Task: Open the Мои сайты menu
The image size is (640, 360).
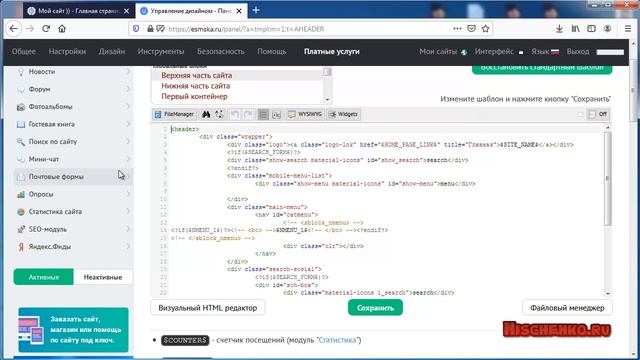Action: (x=443, y=52)
